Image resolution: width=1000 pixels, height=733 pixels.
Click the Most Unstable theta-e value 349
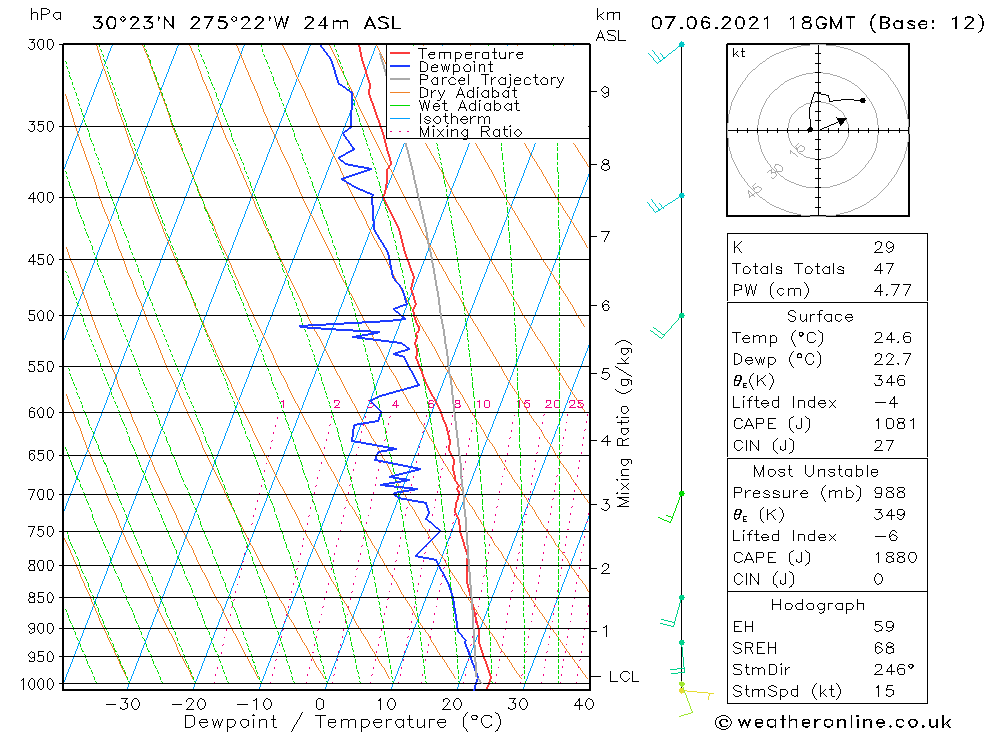coord(890,515)
